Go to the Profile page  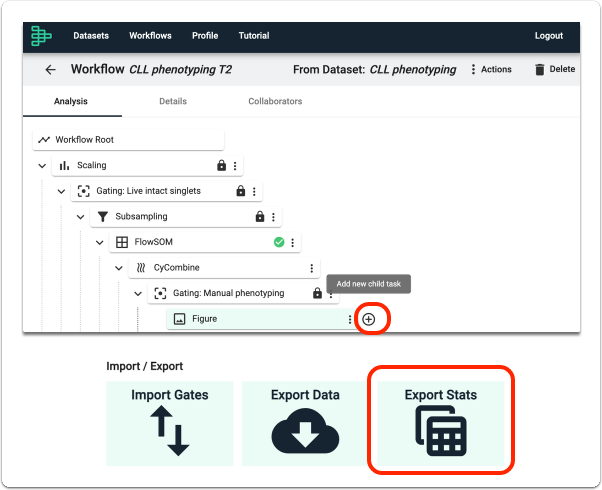pyautogui.click(x=205, y=36)
